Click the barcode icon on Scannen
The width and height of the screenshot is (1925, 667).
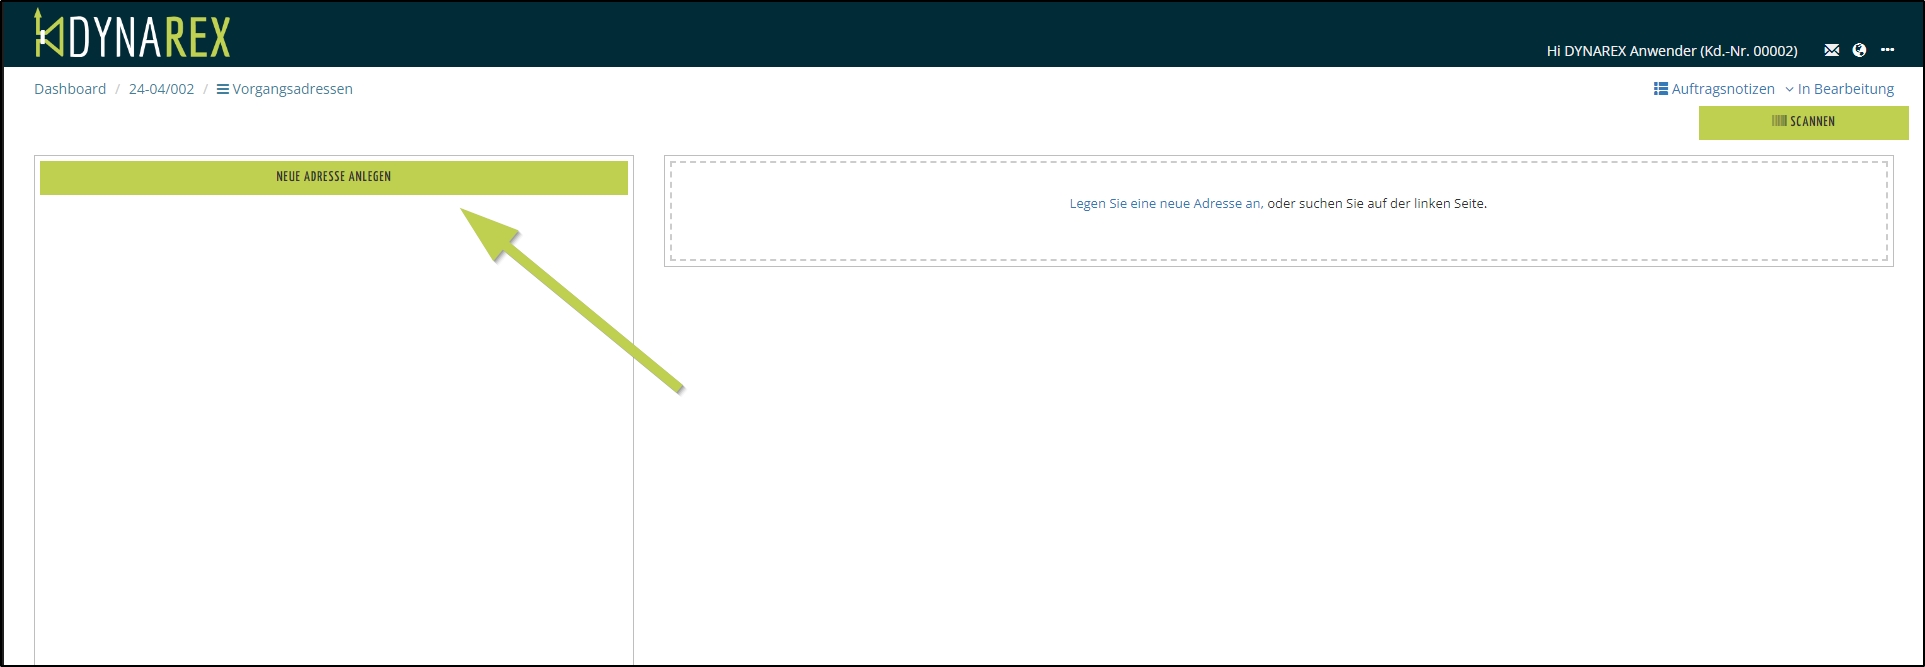1779,121
